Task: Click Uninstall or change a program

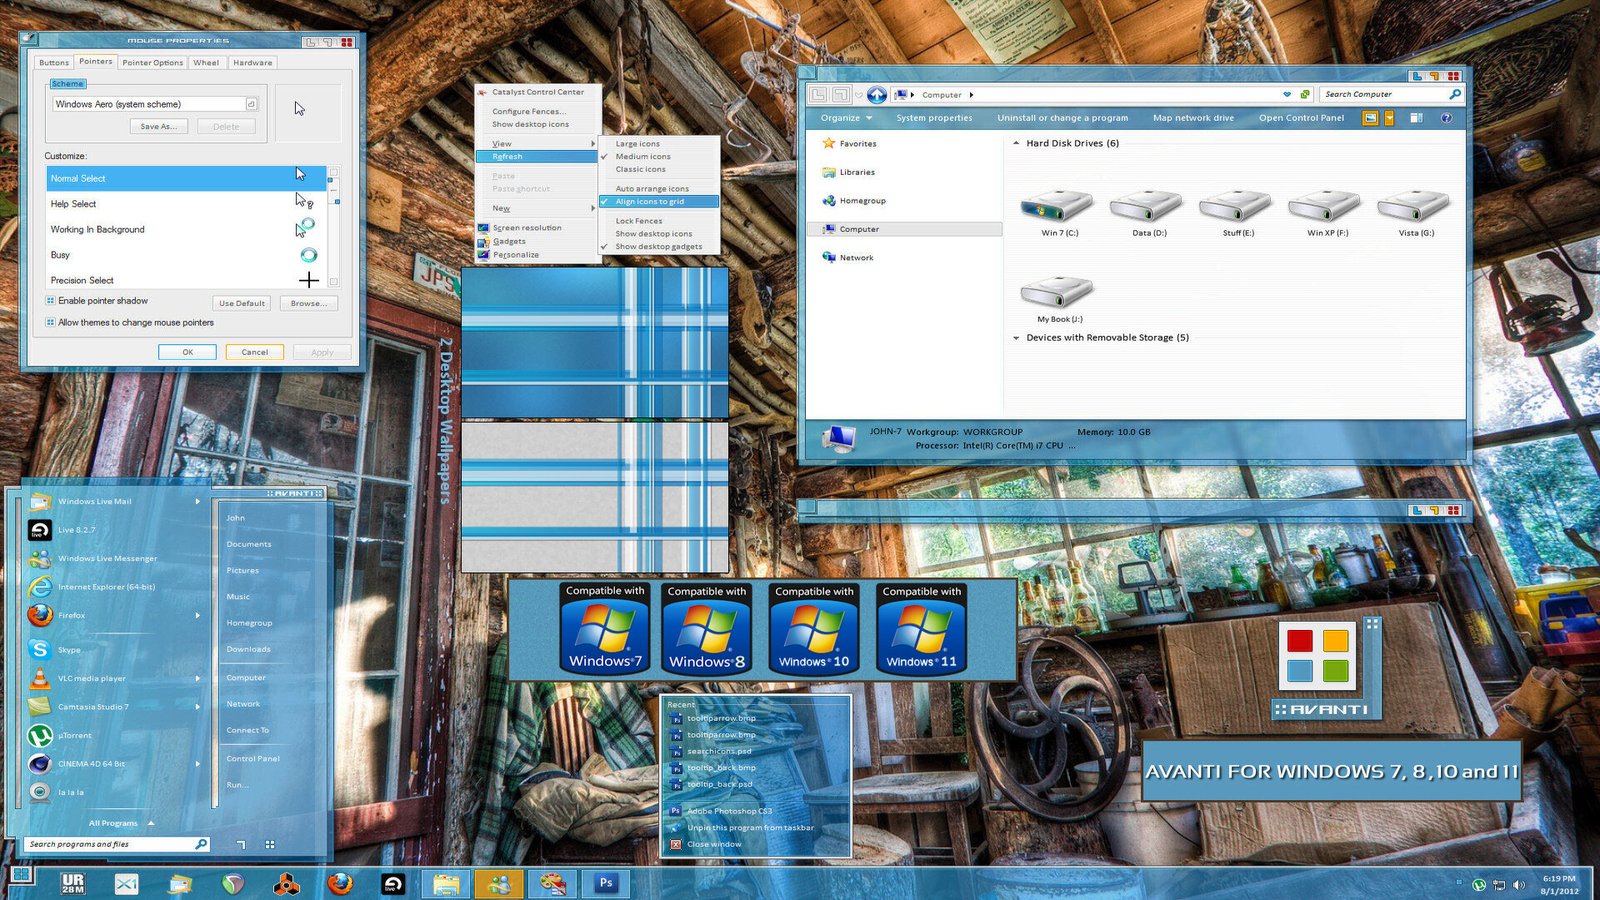Action: [1062, 118]
